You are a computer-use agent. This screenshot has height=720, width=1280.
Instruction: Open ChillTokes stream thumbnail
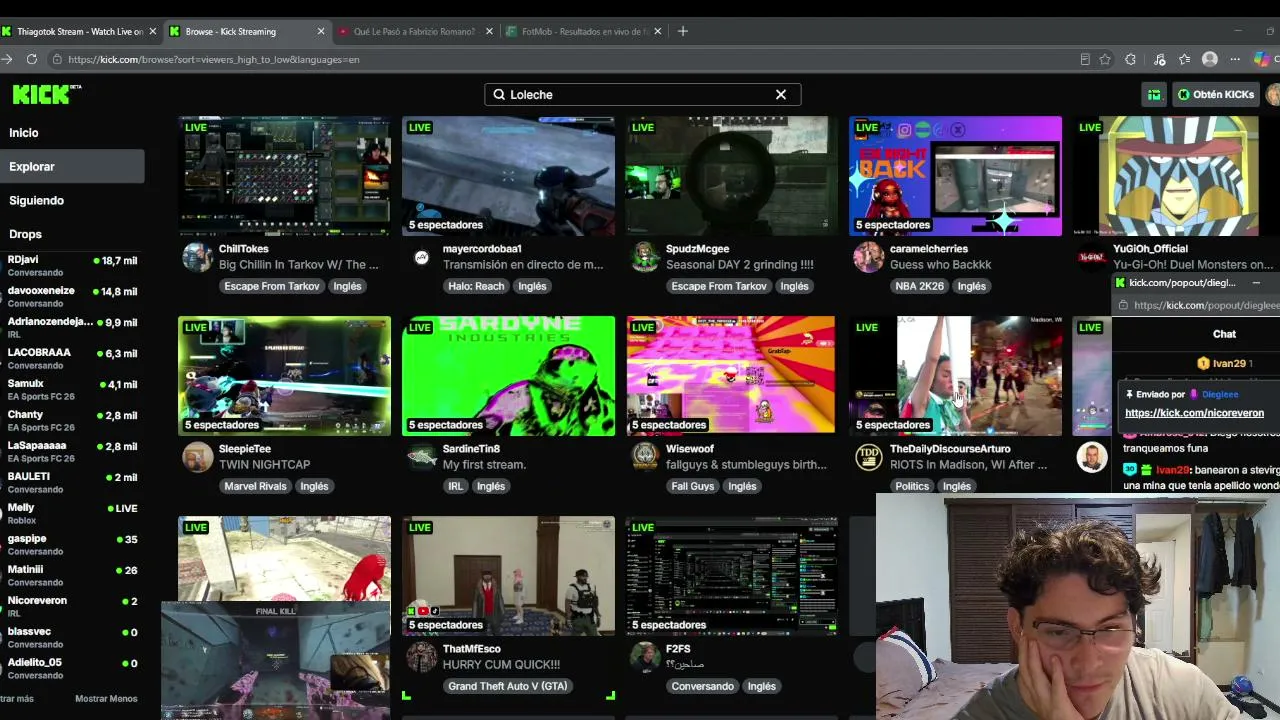tap(285, 176)
